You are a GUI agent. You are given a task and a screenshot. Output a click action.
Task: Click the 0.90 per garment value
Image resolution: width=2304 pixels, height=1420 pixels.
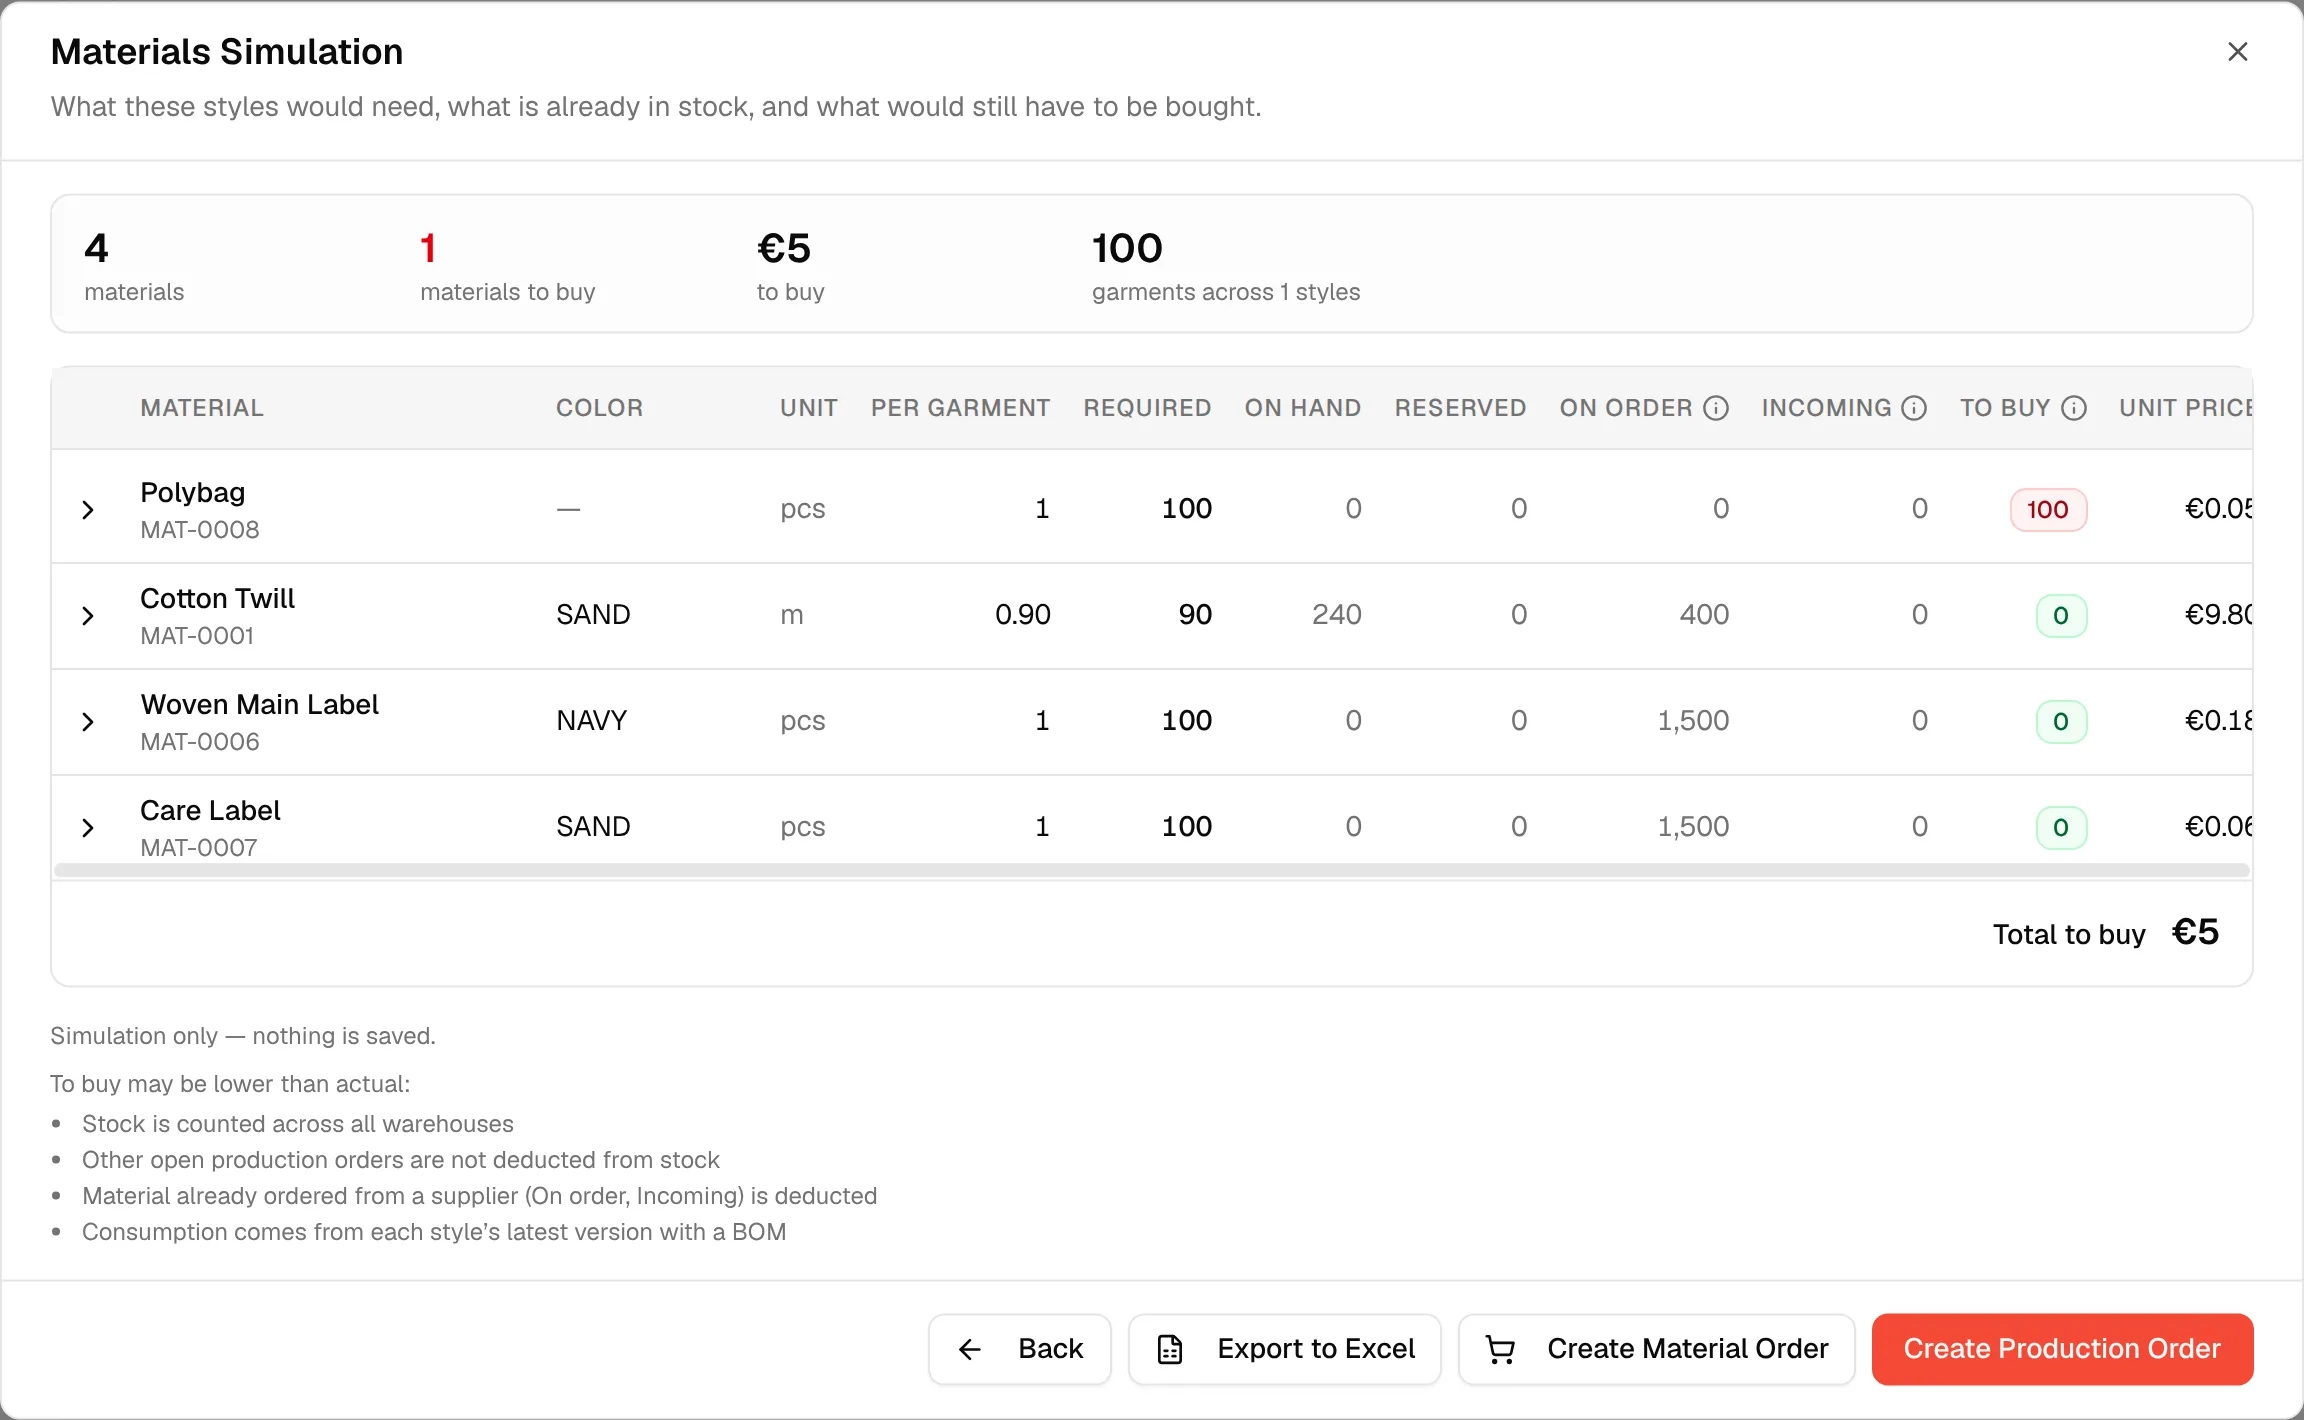click(x=1022, y=614)
